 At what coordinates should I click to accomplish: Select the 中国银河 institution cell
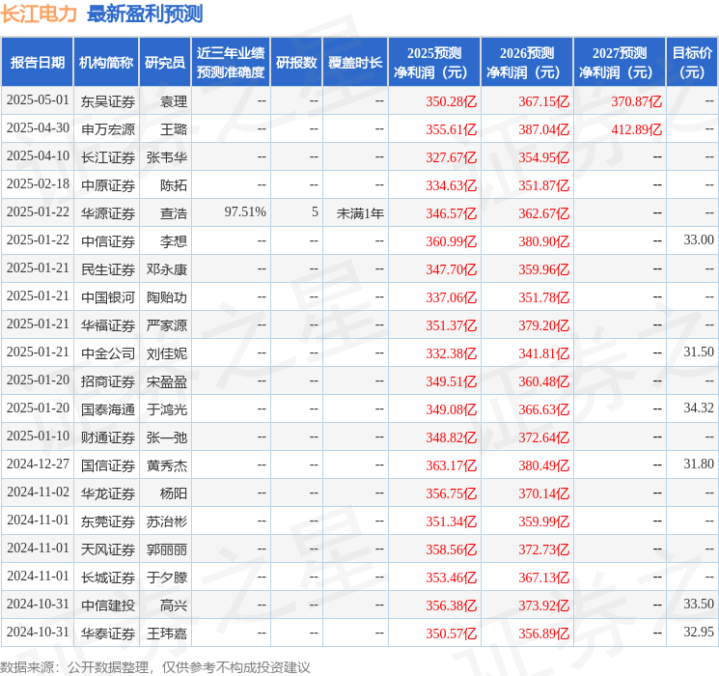pyautogui.click(x=108, y=297)
